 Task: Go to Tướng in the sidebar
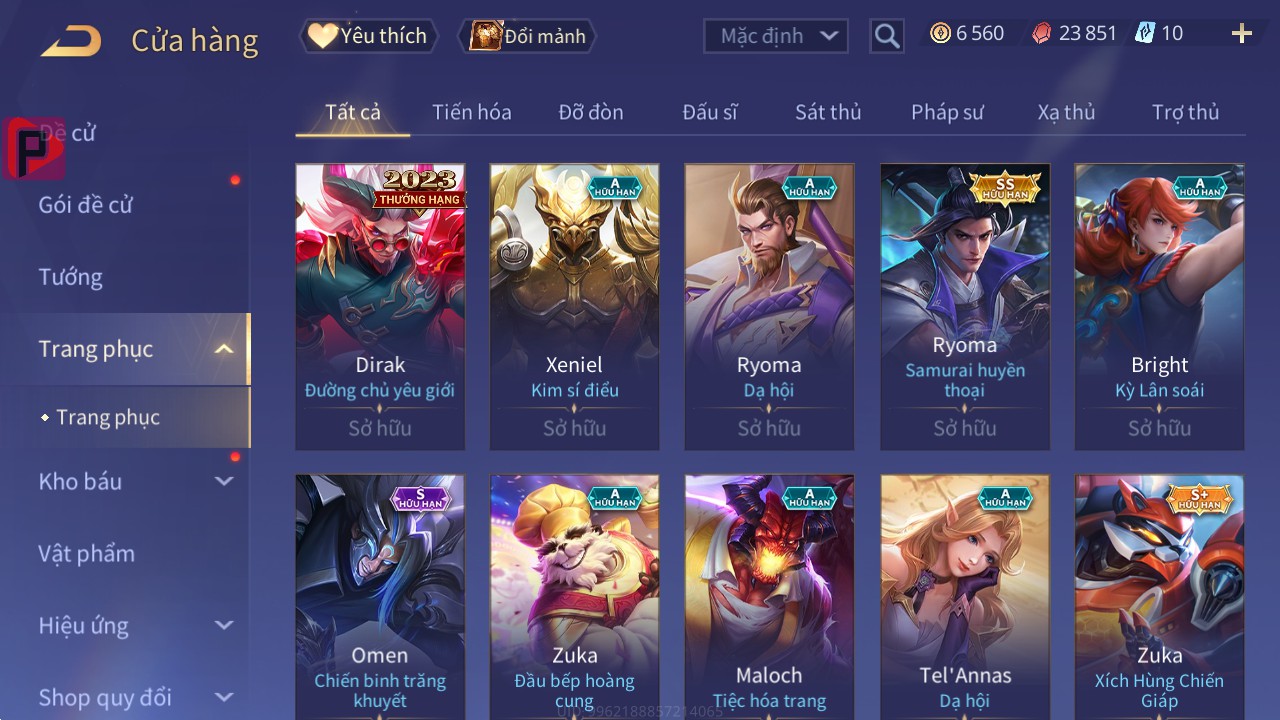click(x=71, y=277)
